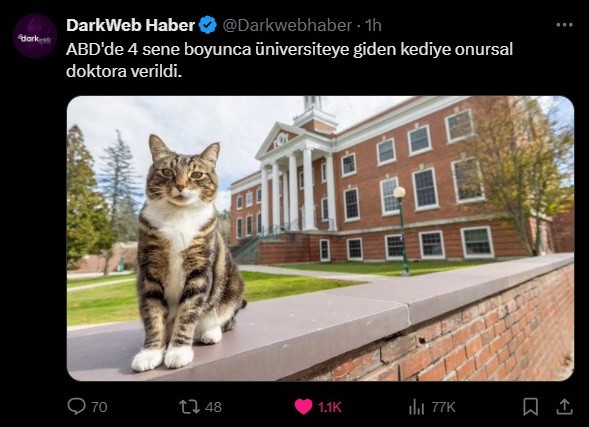Open the cat photo in viewer
The image size is (589, 427).
pos(320,238)
